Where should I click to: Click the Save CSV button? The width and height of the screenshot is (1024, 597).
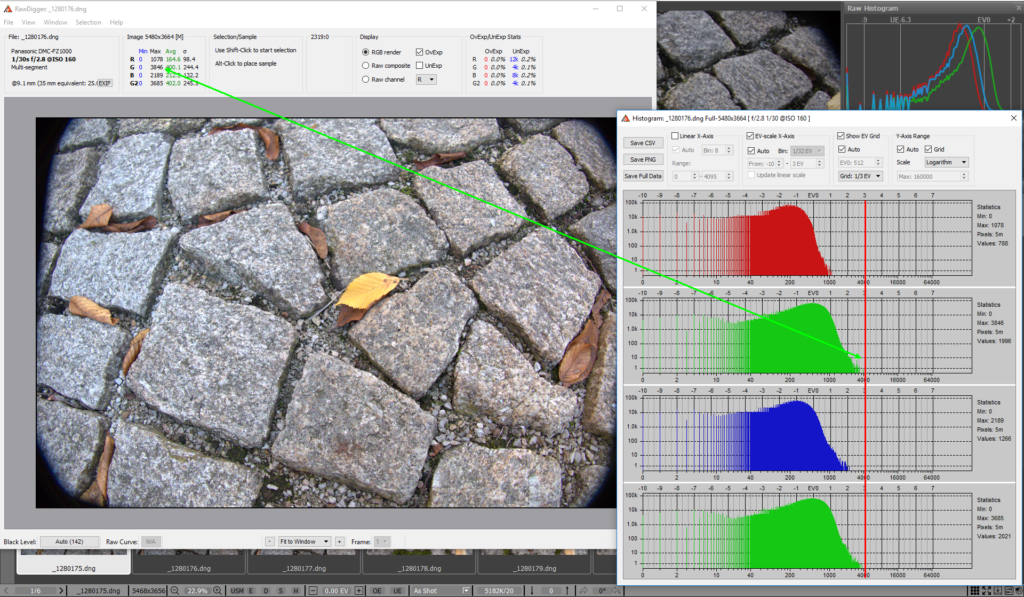tap(643, 144)
